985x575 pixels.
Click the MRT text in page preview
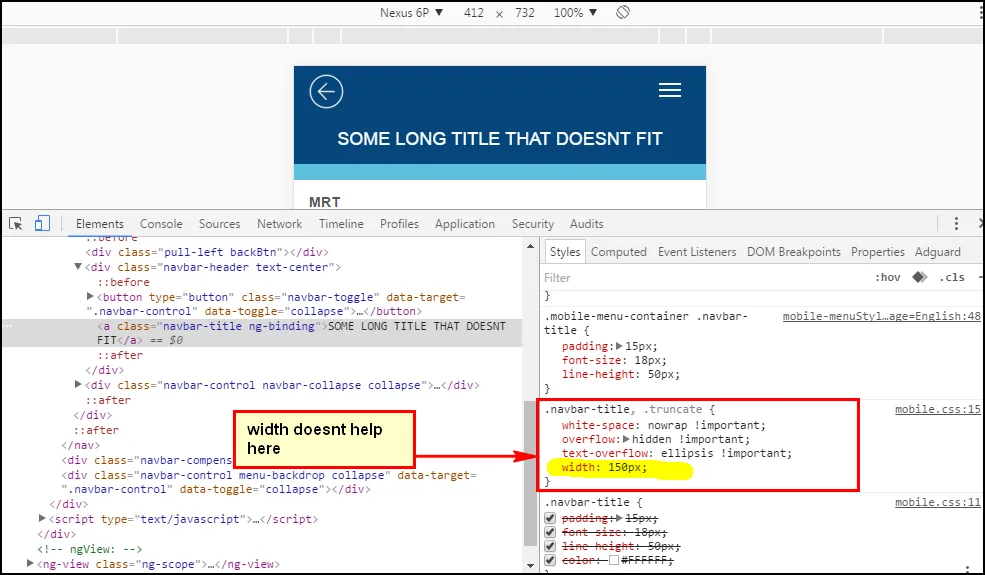tap(325, 202)
